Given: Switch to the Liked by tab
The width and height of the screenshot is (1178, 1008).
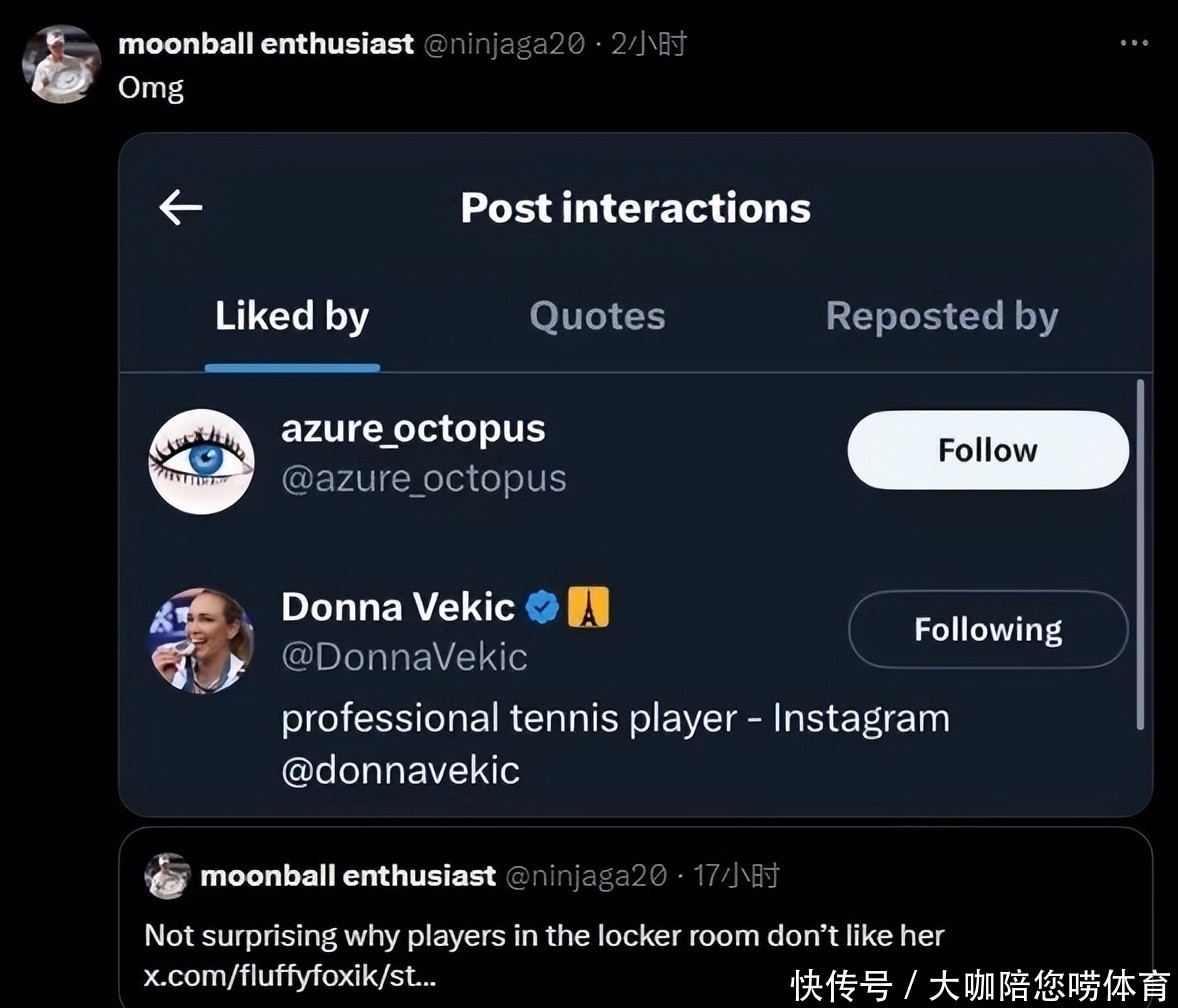Looking at the screenshot, I should coord(292,317).
